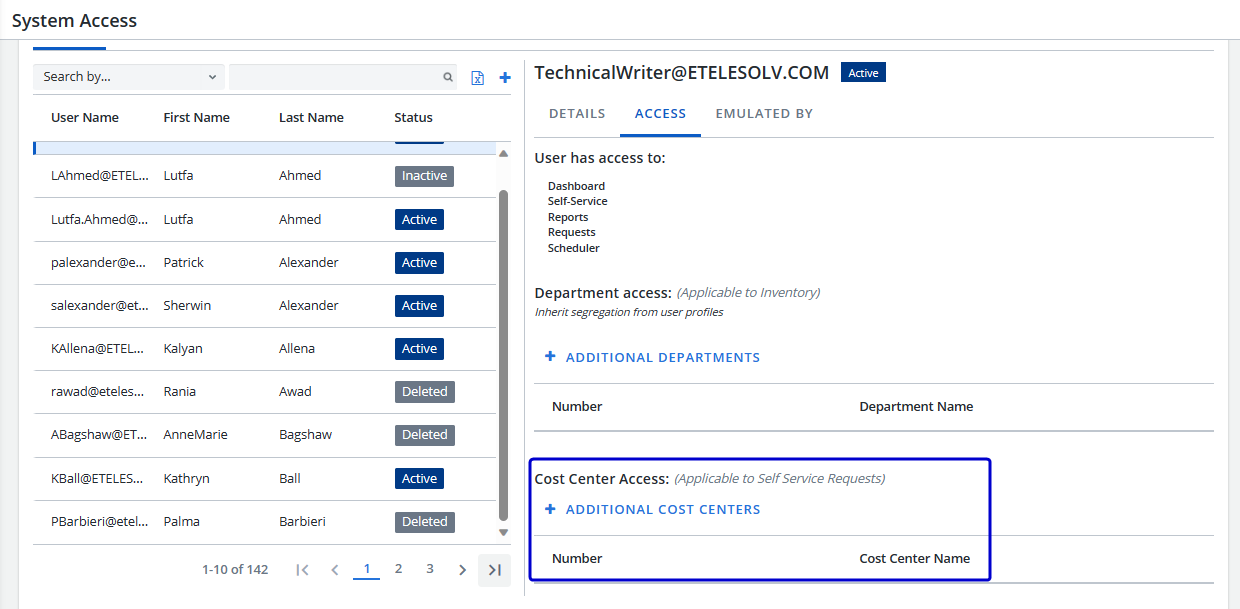Switch to the Details tab

coord(577,114)
